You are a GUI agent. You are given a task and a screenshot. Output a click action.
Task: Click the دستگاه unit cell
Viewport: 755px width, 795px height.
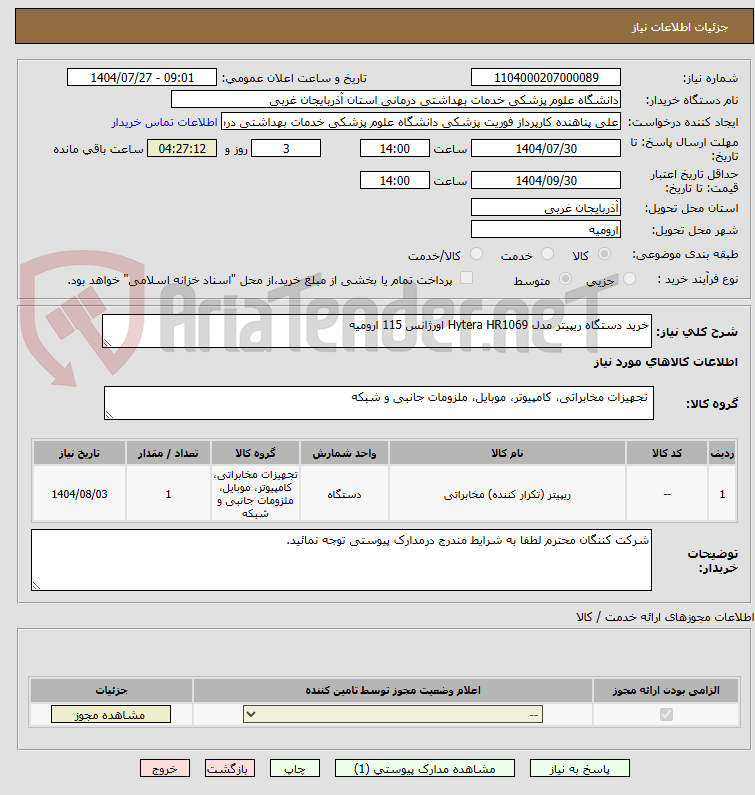tap(344, 494)
